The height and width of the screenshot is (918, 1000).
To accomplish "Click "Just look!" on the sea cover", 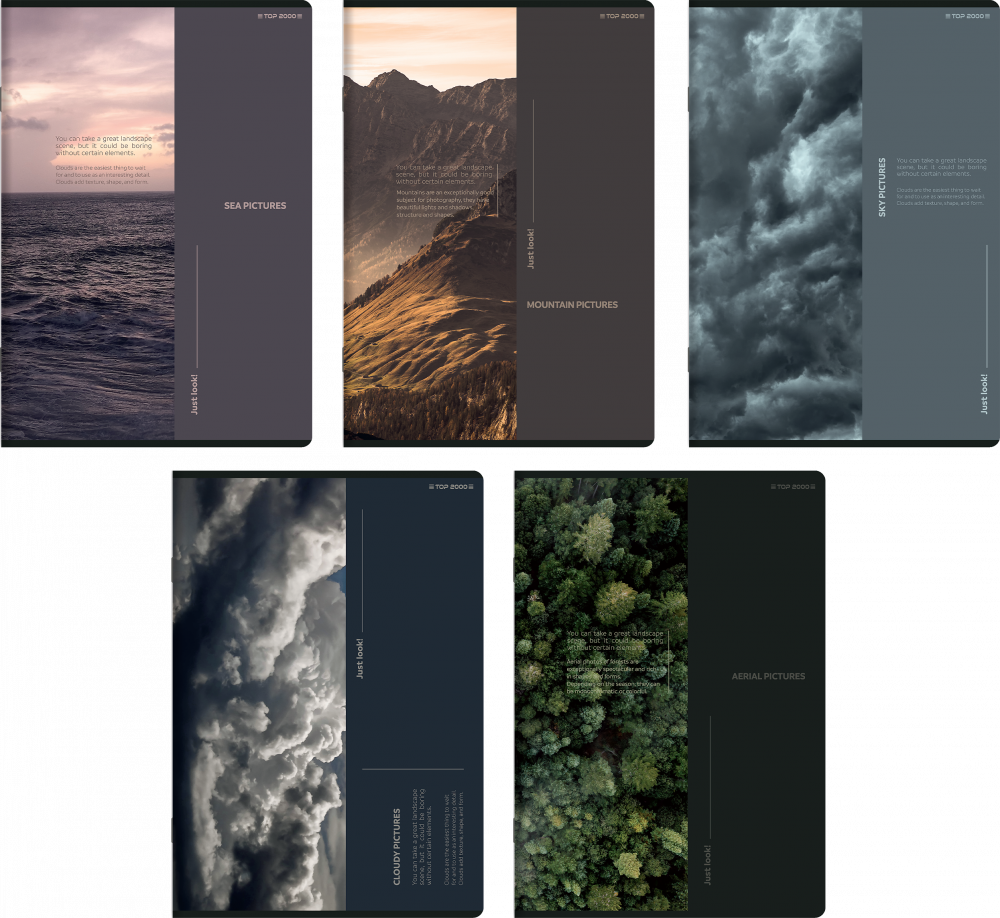I will (195, 394).
